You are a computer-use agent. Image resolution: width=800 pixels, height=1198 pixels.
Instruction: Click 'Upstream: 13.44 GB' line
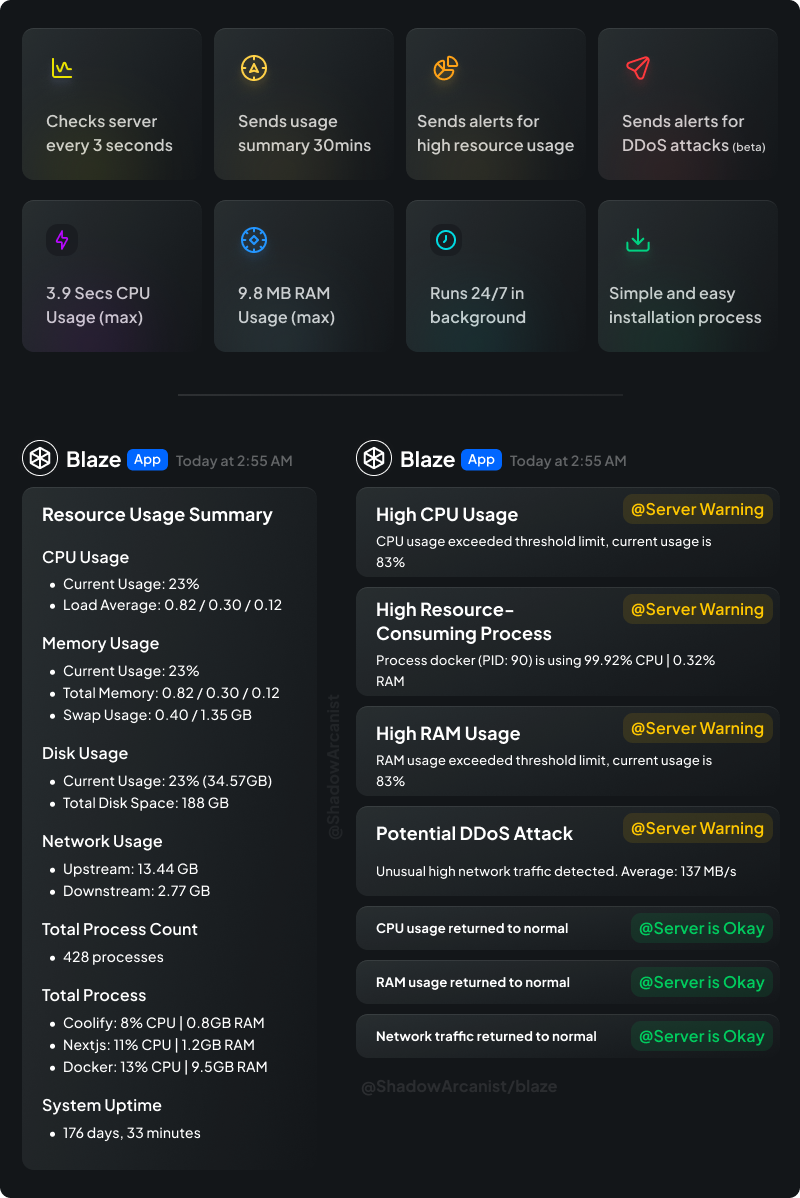coord(131,869)
